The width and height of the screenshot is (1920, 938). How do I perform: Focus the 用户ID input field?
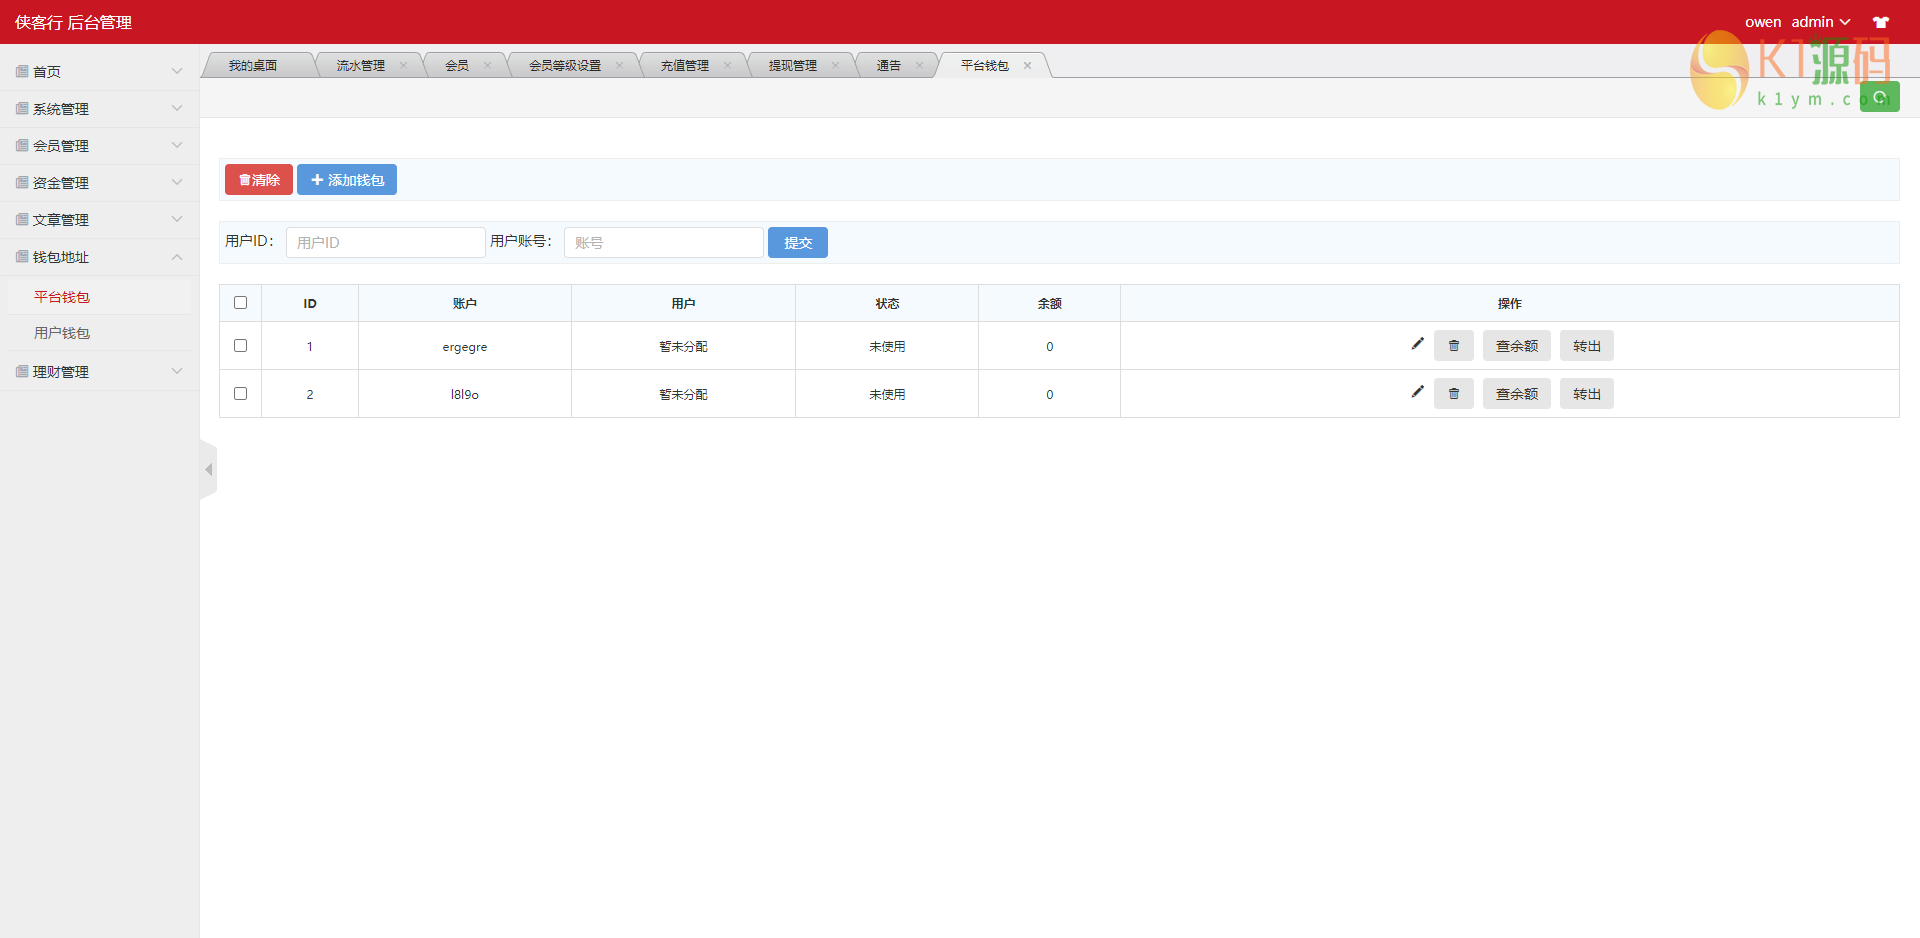[x=385, y=243]
